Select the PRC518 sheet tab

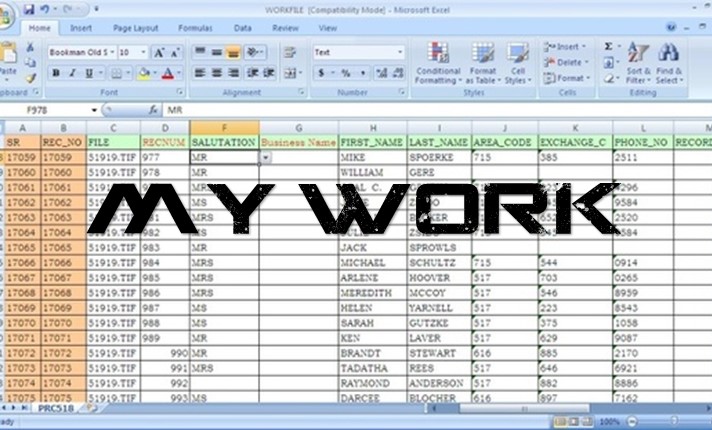[55, 408]
